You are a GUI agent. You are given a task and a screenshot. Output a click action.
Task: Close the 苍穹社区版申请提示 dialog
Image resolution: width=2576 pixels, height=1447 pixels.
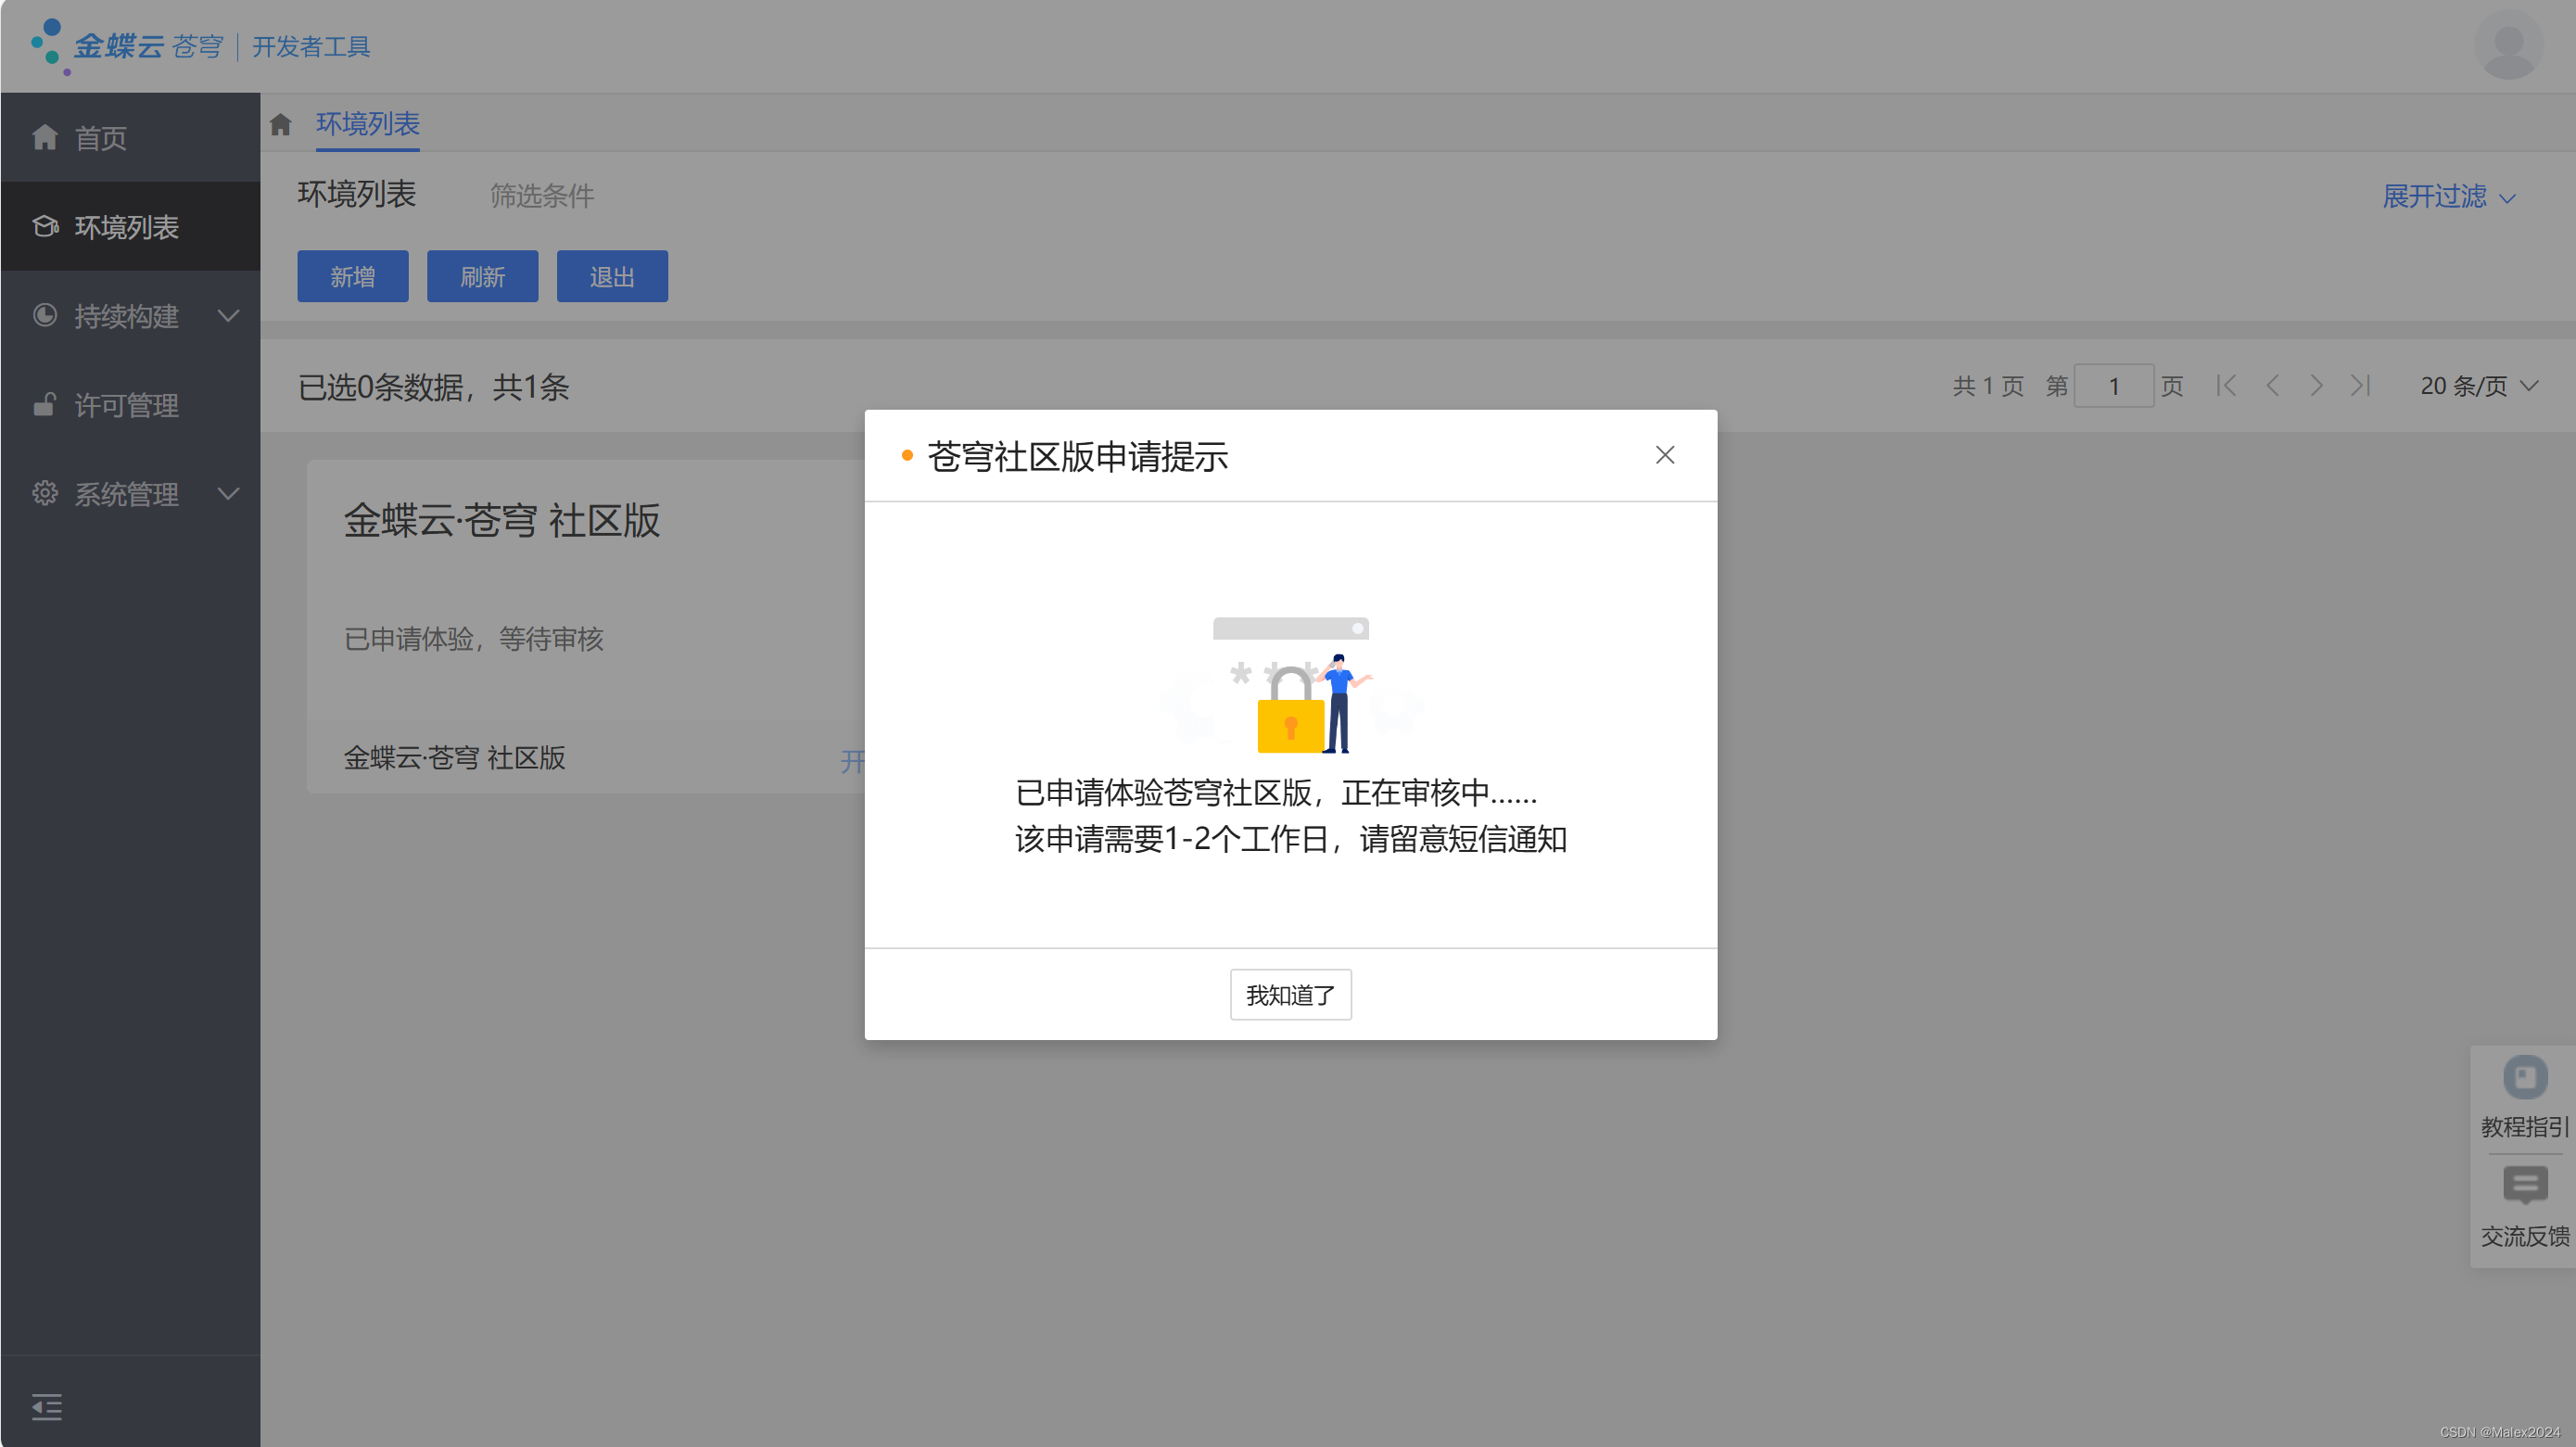pyautogui.click(x=1664, y=455)
